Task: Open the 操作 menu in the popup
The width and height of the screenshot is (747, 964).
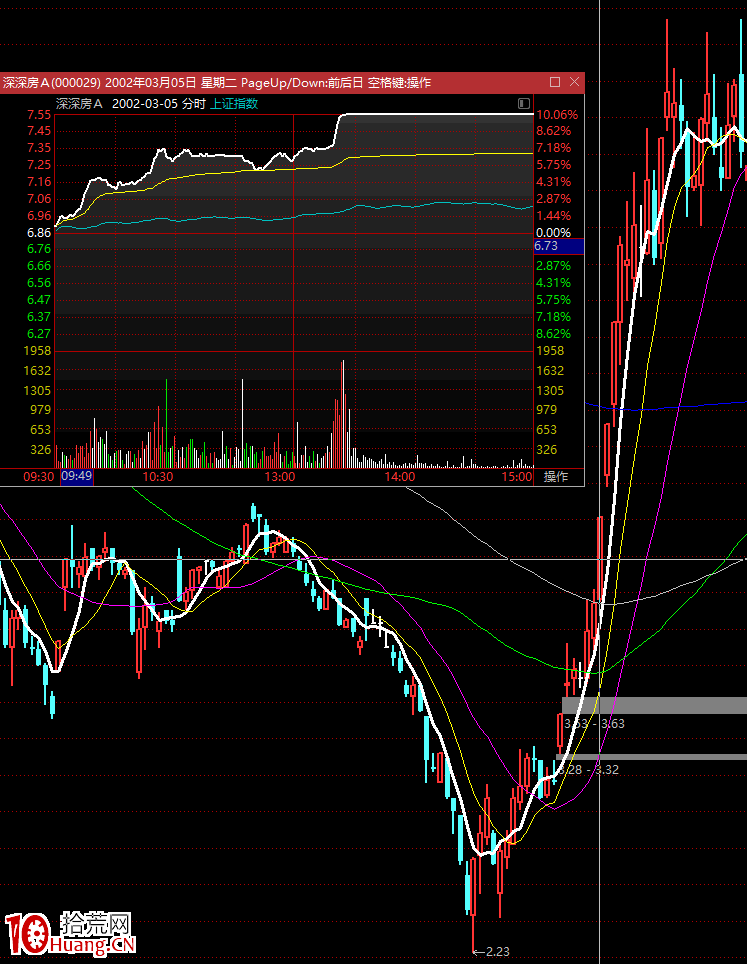Action: click(556, 478)
